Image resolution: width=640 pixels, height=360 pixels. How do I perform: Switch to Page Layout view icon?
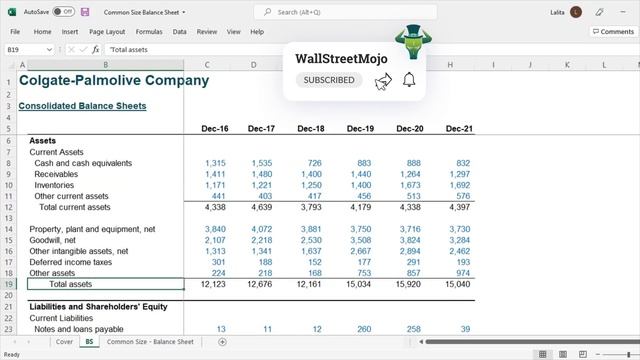click(563, 354)
